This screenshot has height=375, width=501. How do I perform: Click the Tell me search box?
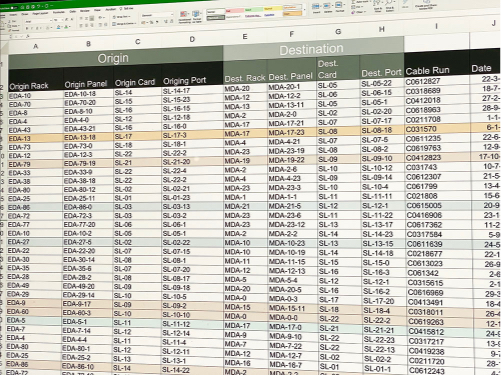(x=126, y=9)
